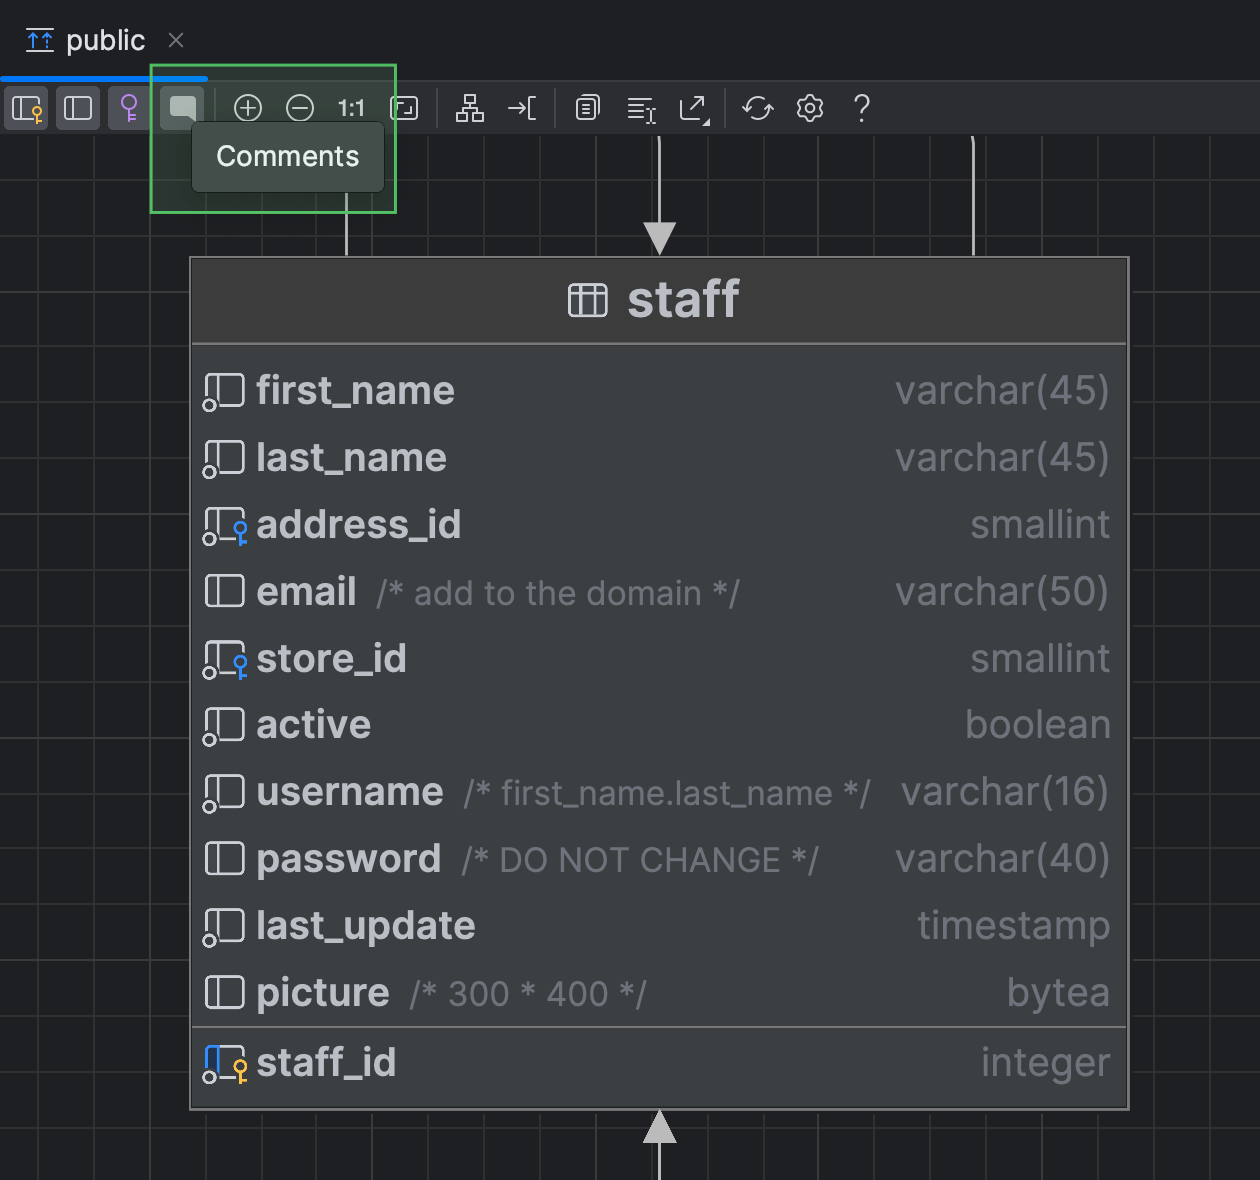This screenshot has height=1180, width=1260.
Task: Open the export diagram options
Action: point(694,108)
